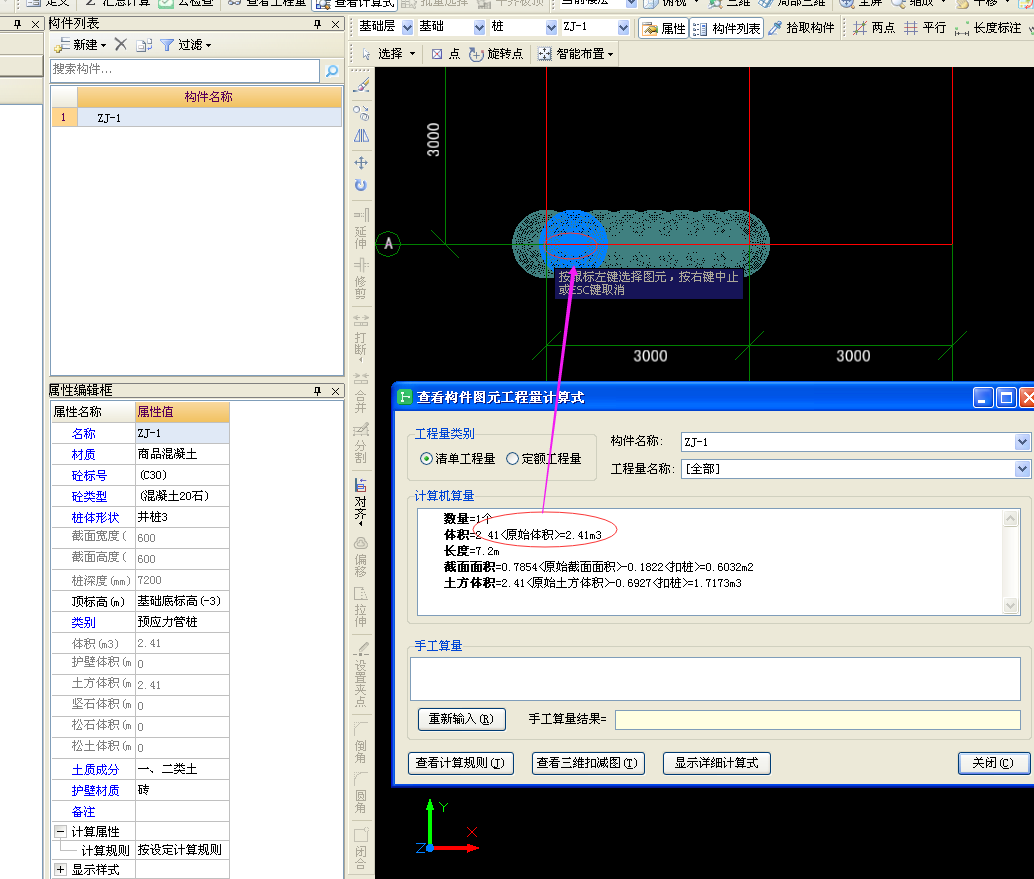Image resolution: width=1034 pixels, height=879 pixels.
Task: Click the copy component icon before 过滤
Action: pos(144,45)
